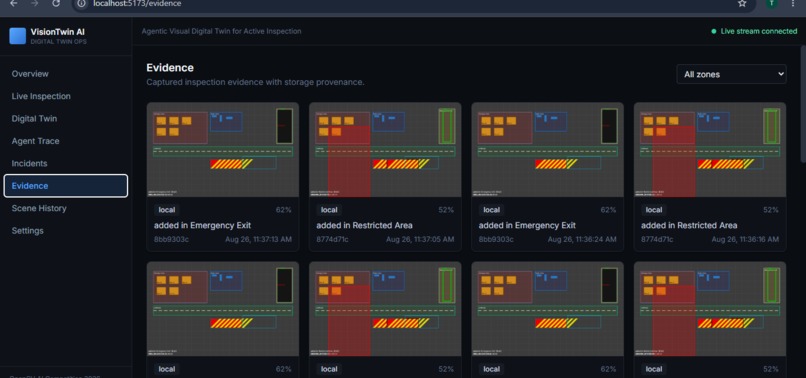Navigate to Agent Trace

click(66, 141)
